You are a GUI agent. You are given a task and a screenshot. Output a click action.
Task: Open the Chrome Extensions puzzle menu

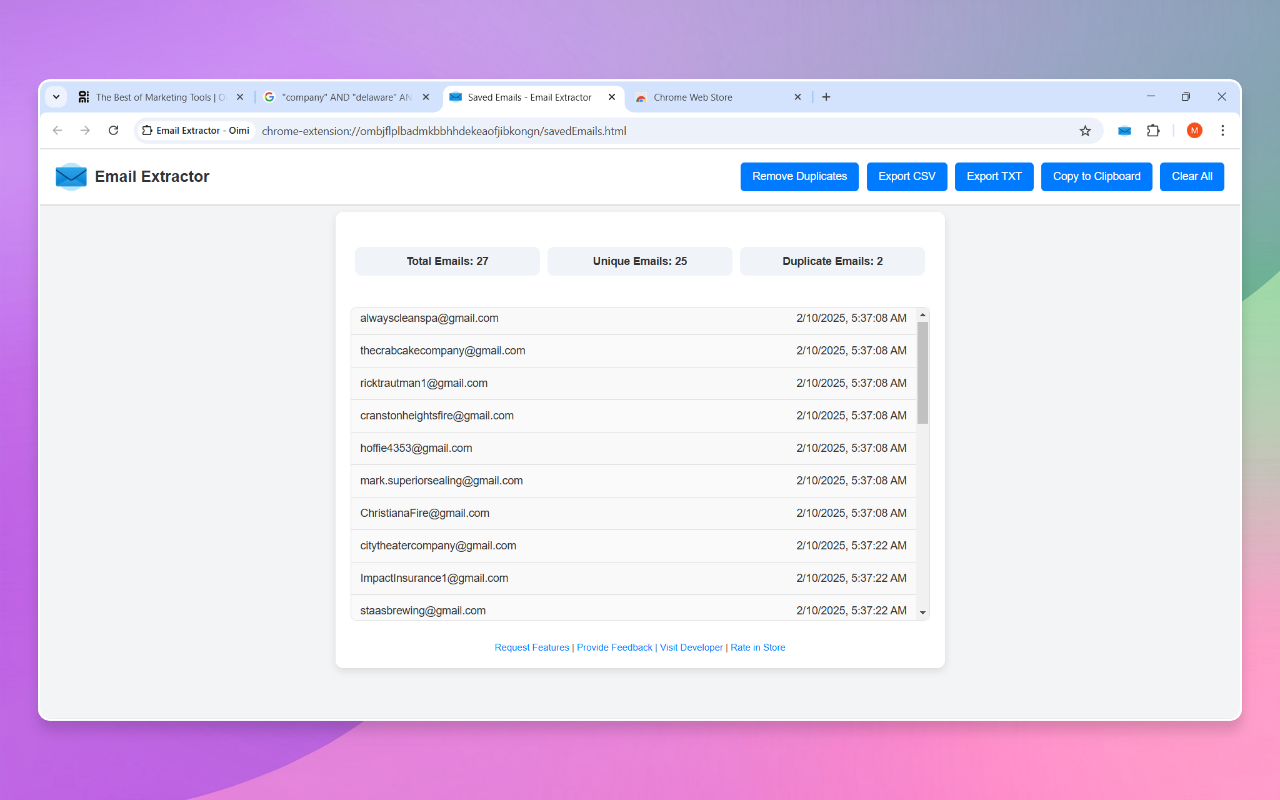tap(1153, 130)
